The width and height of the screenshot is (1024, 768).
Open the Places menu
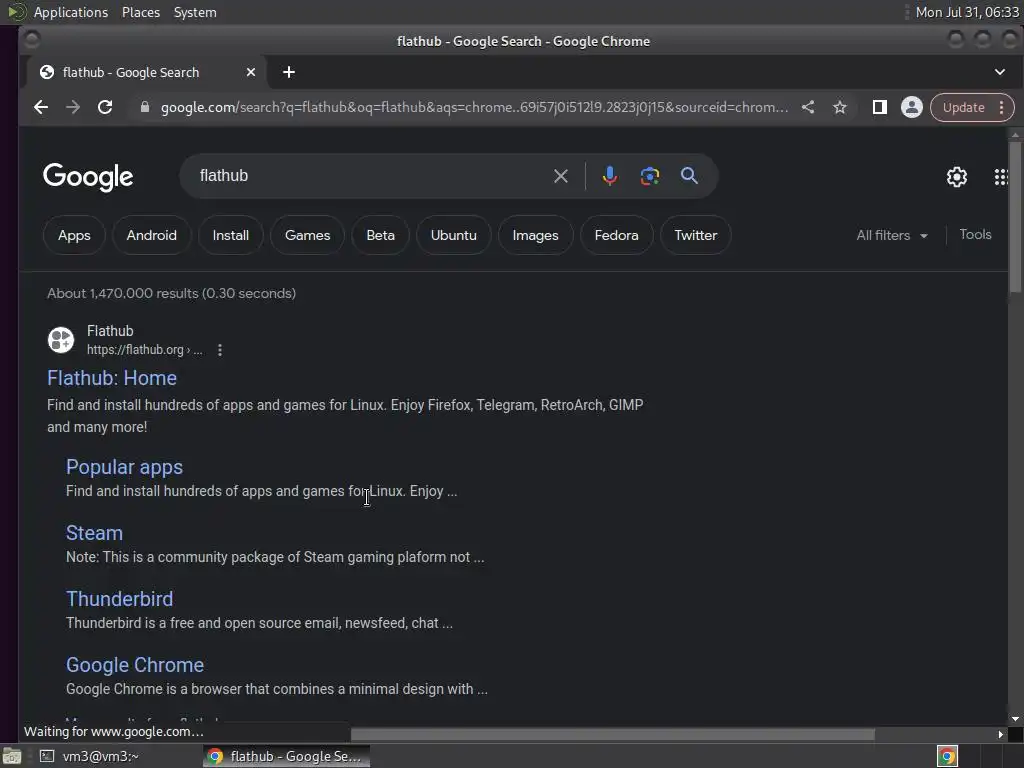140,12
